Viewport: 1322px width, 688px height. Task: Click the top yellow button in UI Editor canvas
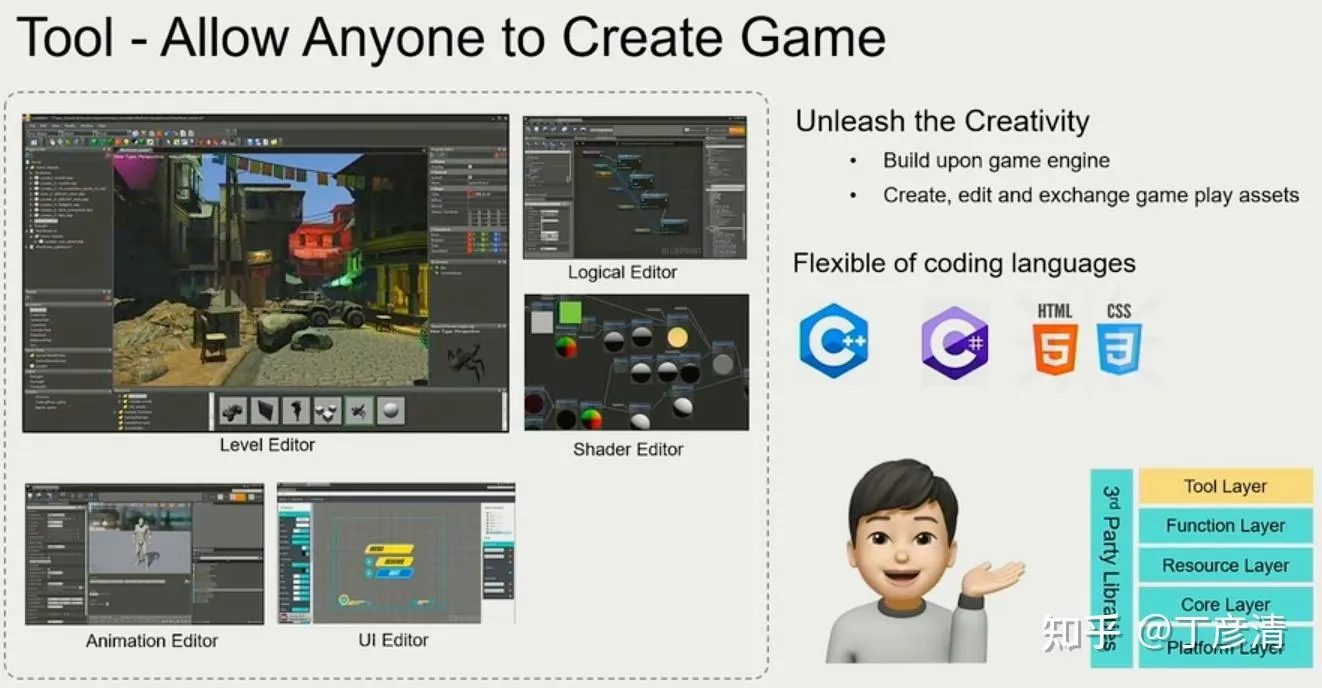[389, 549]
